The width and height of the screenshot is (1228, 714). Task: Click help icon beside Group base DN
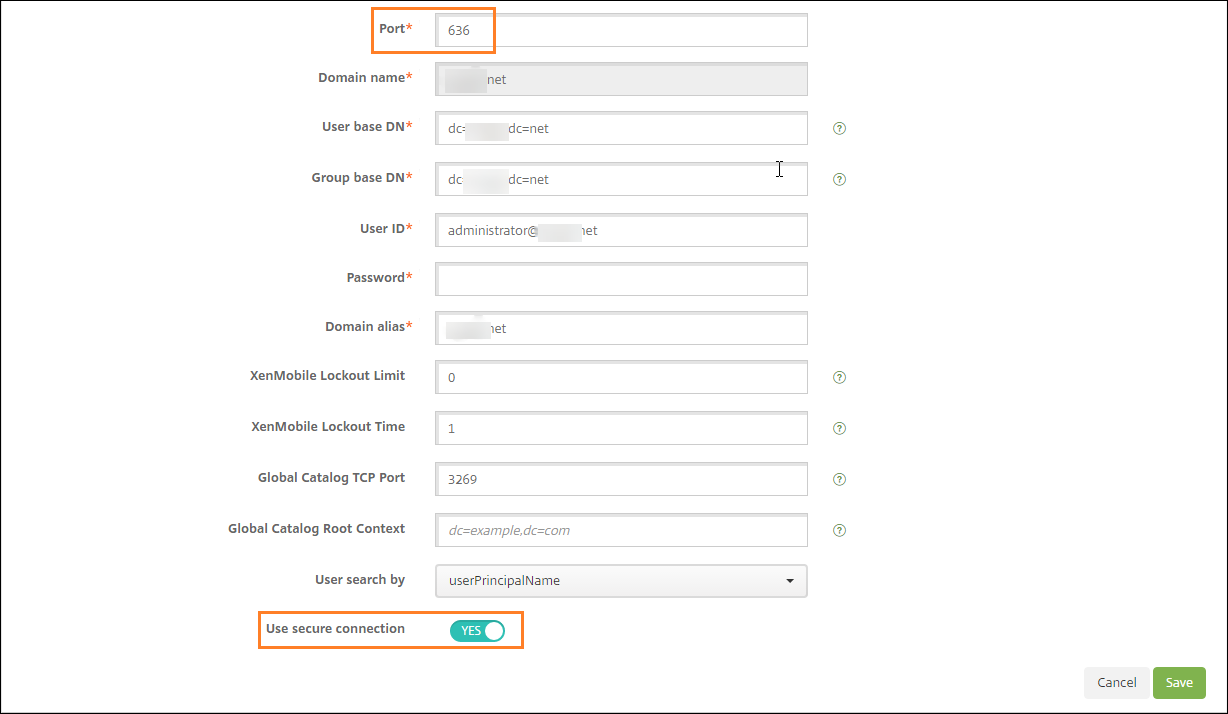click(x=840, y=180)
